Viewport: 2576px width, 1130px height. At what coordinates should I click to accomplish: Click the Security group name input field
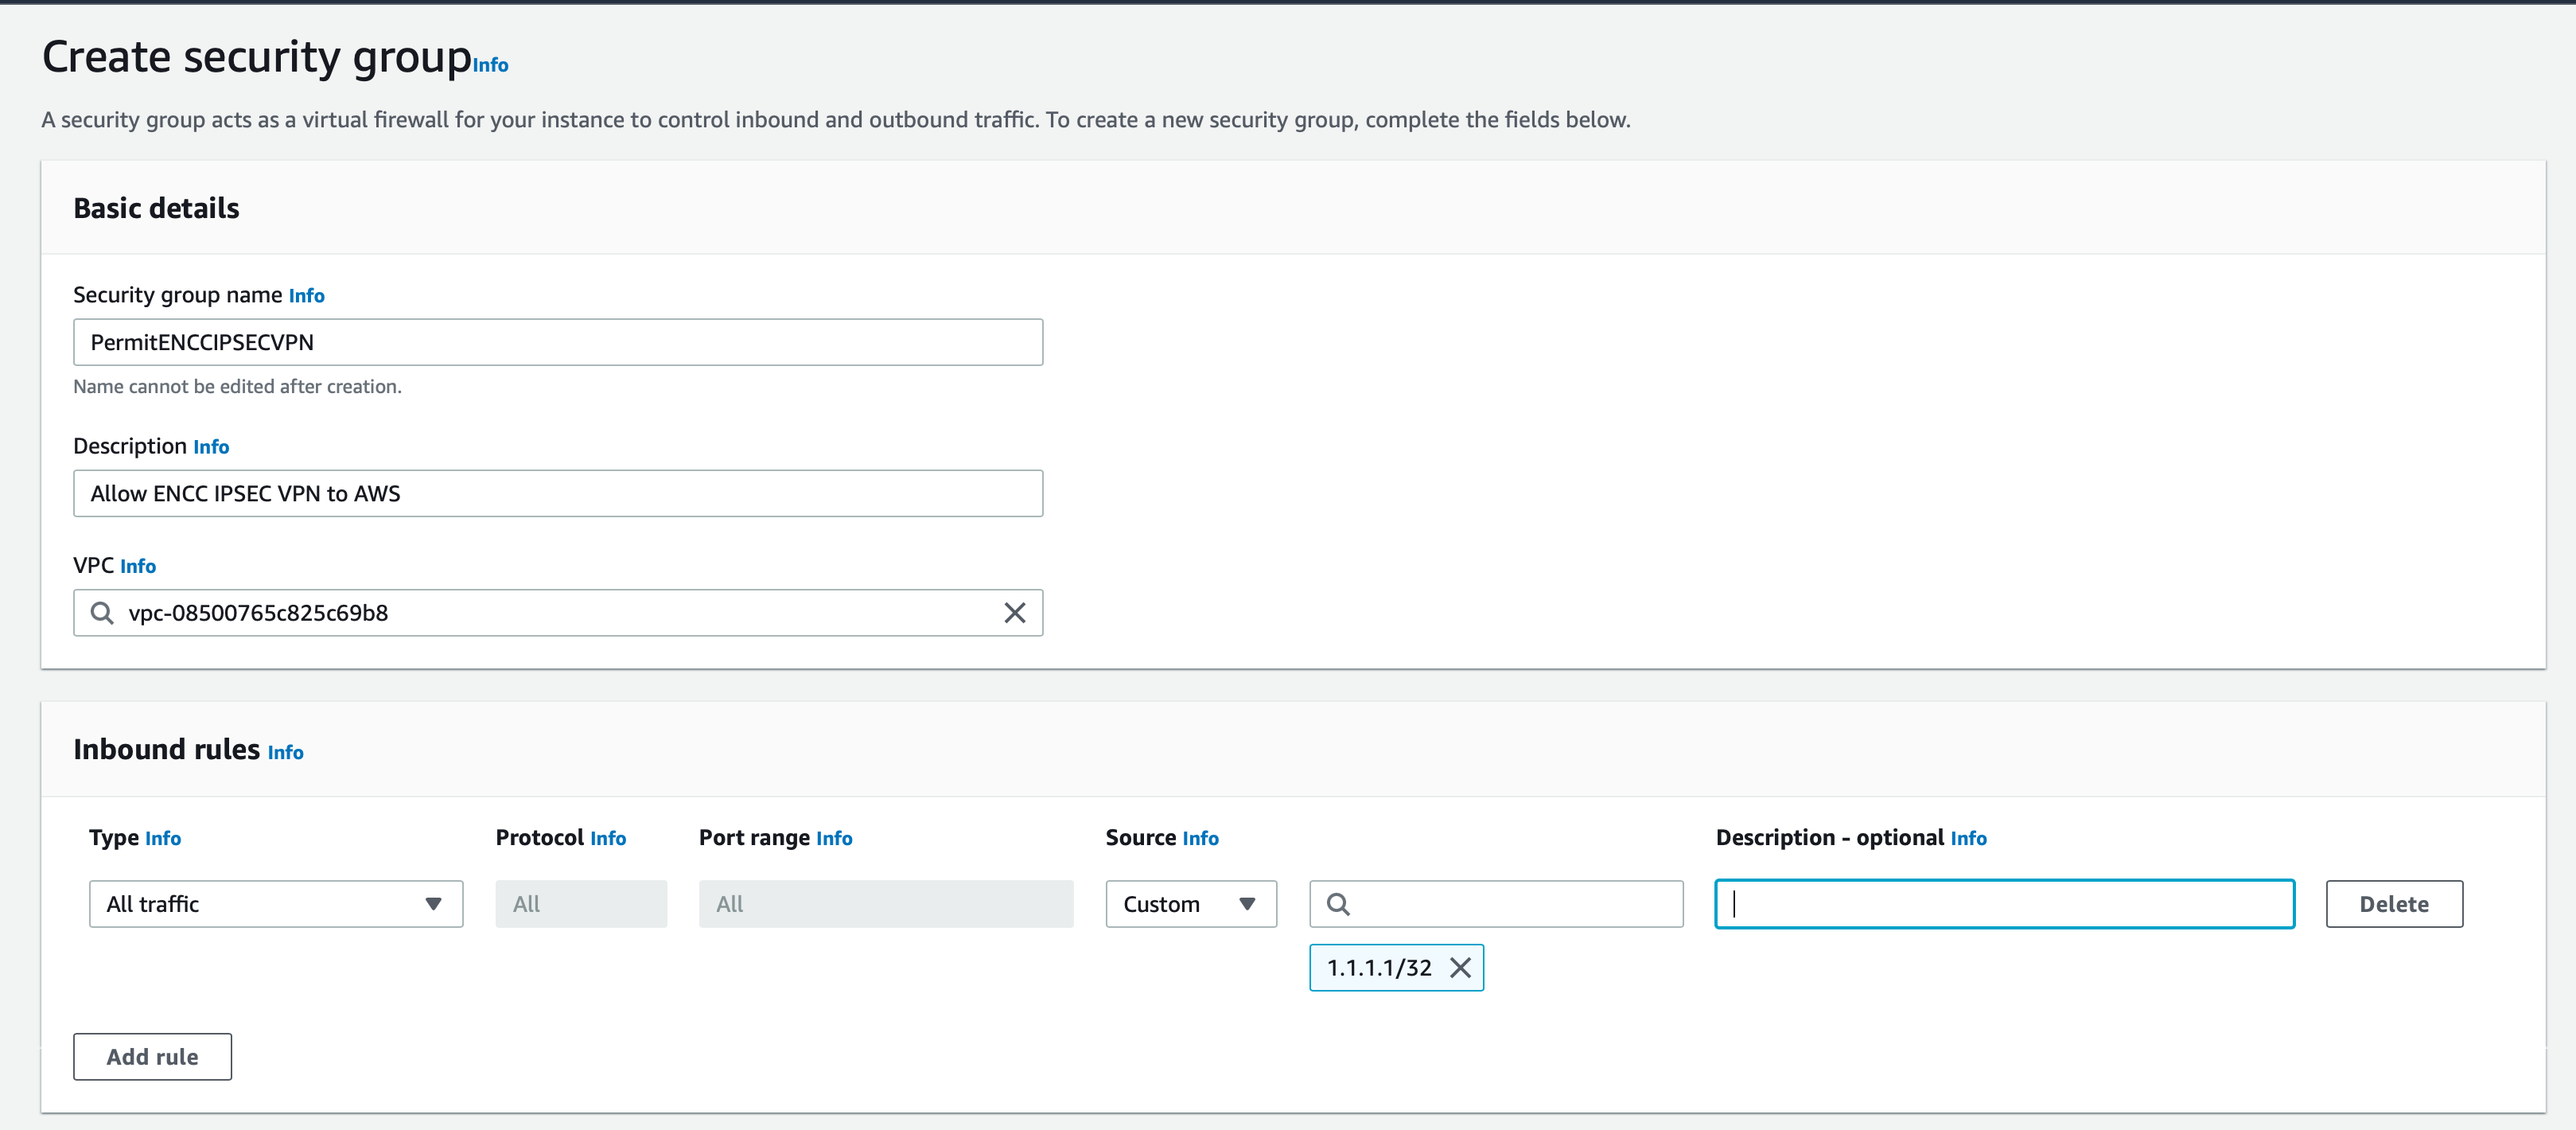pos(558,341)
